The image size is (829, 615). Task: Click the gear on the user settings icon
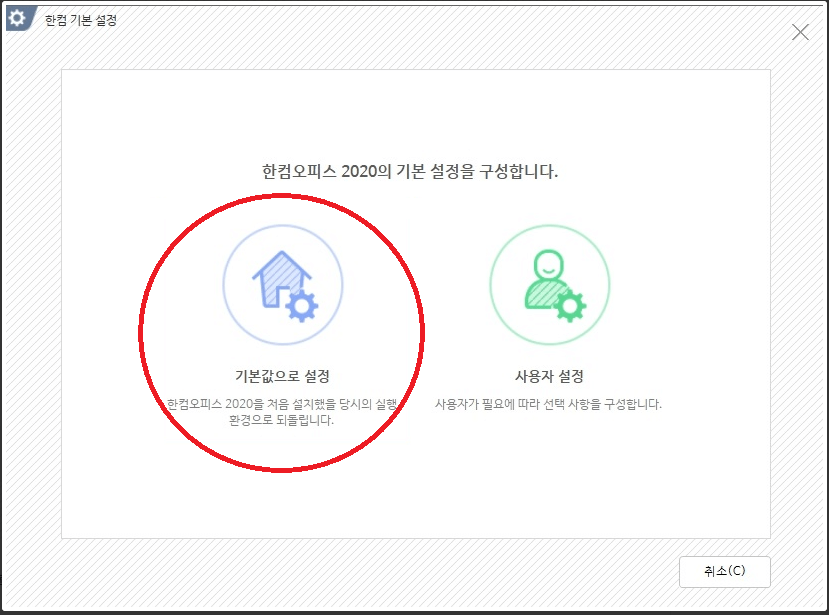coord(569,305)
